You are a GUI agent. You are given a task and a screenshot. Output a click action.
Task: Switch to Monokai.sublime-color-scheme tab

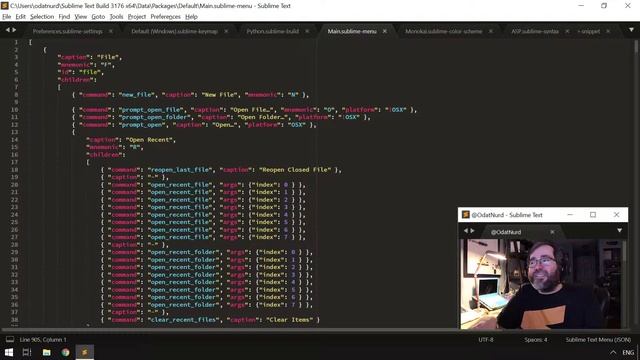[x=444, y=31]
